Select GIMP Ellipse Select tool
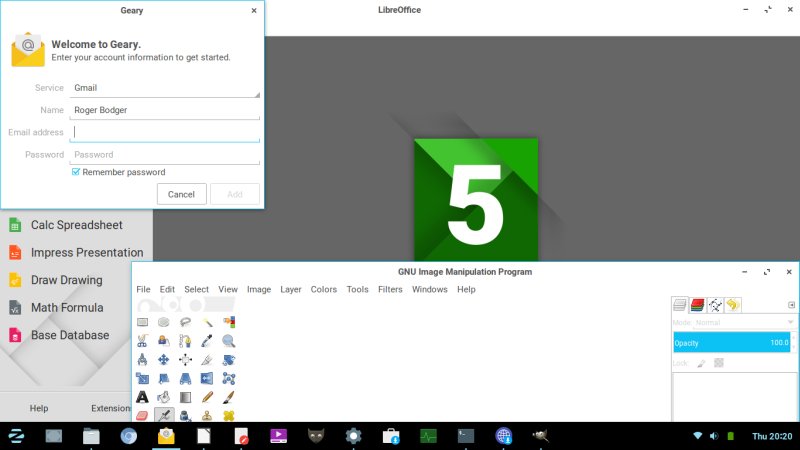800x450 pixels. tap(163, 322)
